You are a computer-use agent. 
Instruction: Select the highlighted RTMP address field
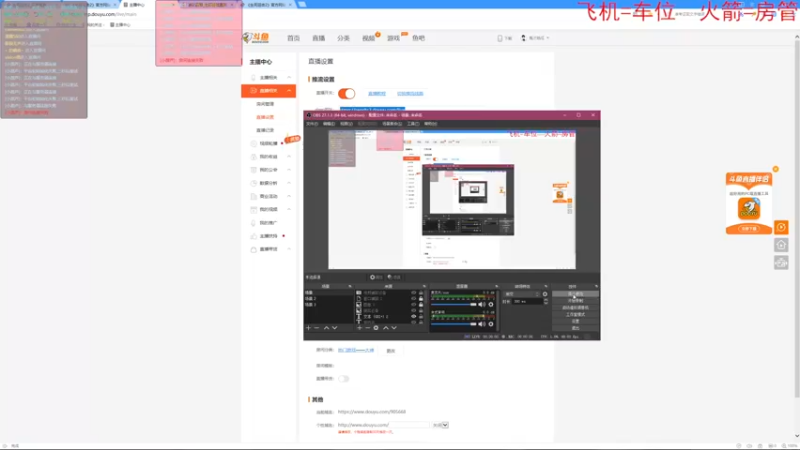tap(372, 109)
